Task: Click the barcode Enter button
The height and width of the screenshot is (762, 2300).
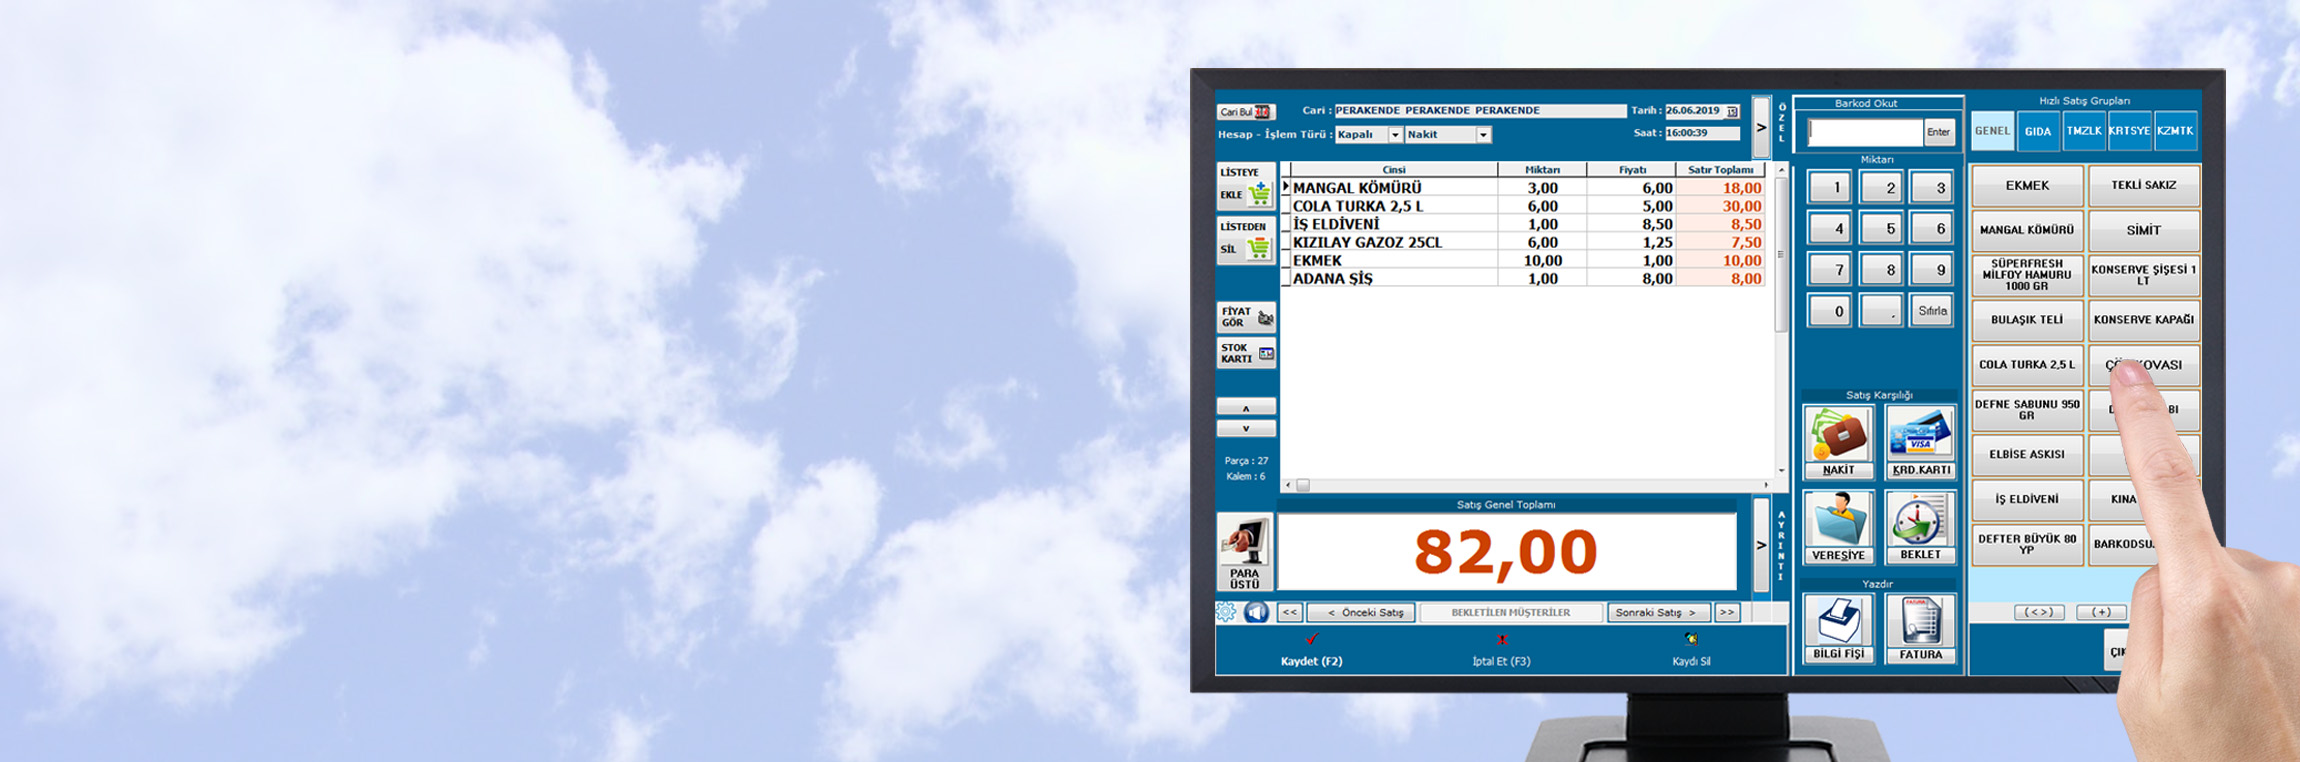Action: pyautogui.click(x=1938, y=132)
